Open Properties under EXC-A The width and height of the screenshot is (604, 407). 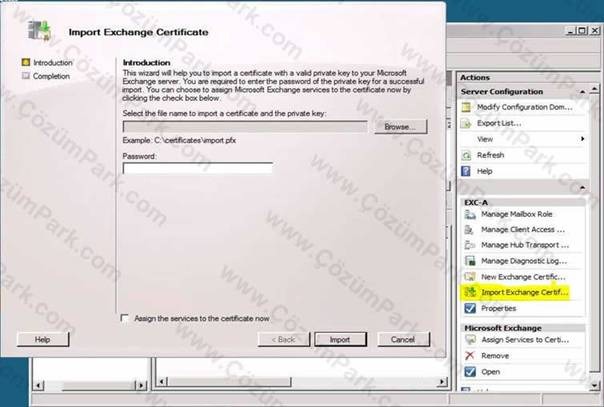coord(498,308)
